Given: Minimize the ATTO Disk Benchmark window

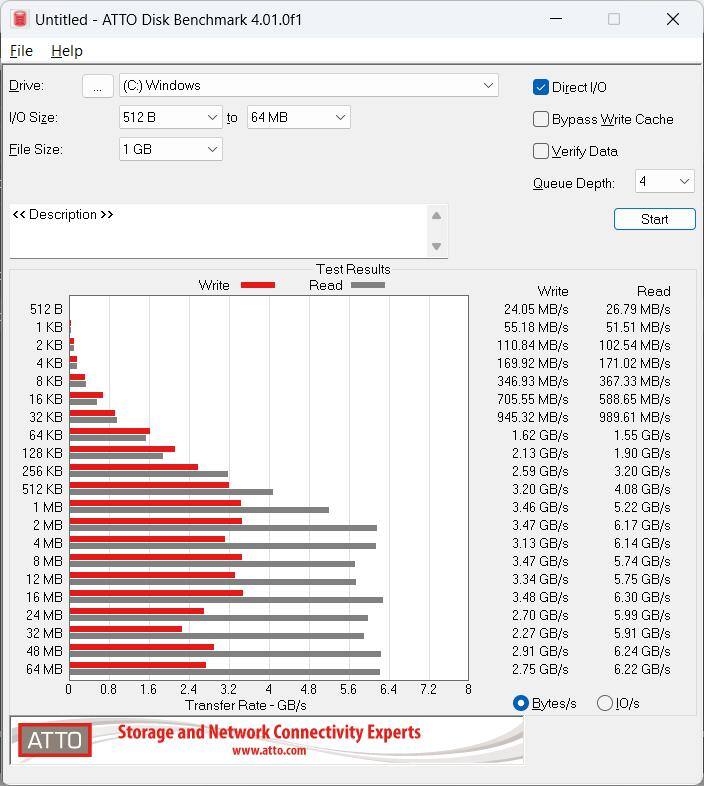Looking at the screenshot, I should click(x=556, y=19).
